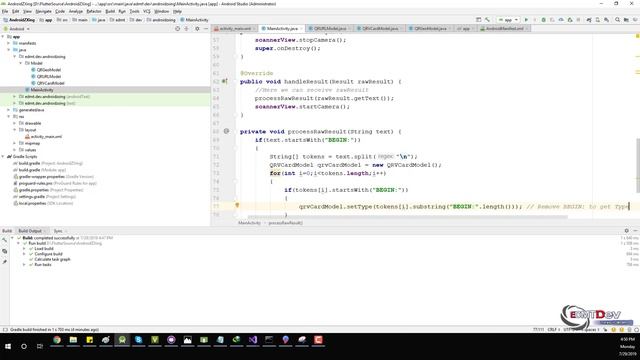Click the Collapse All icon in Project panel
The image size is (640, 360).
tap(187, 29)
